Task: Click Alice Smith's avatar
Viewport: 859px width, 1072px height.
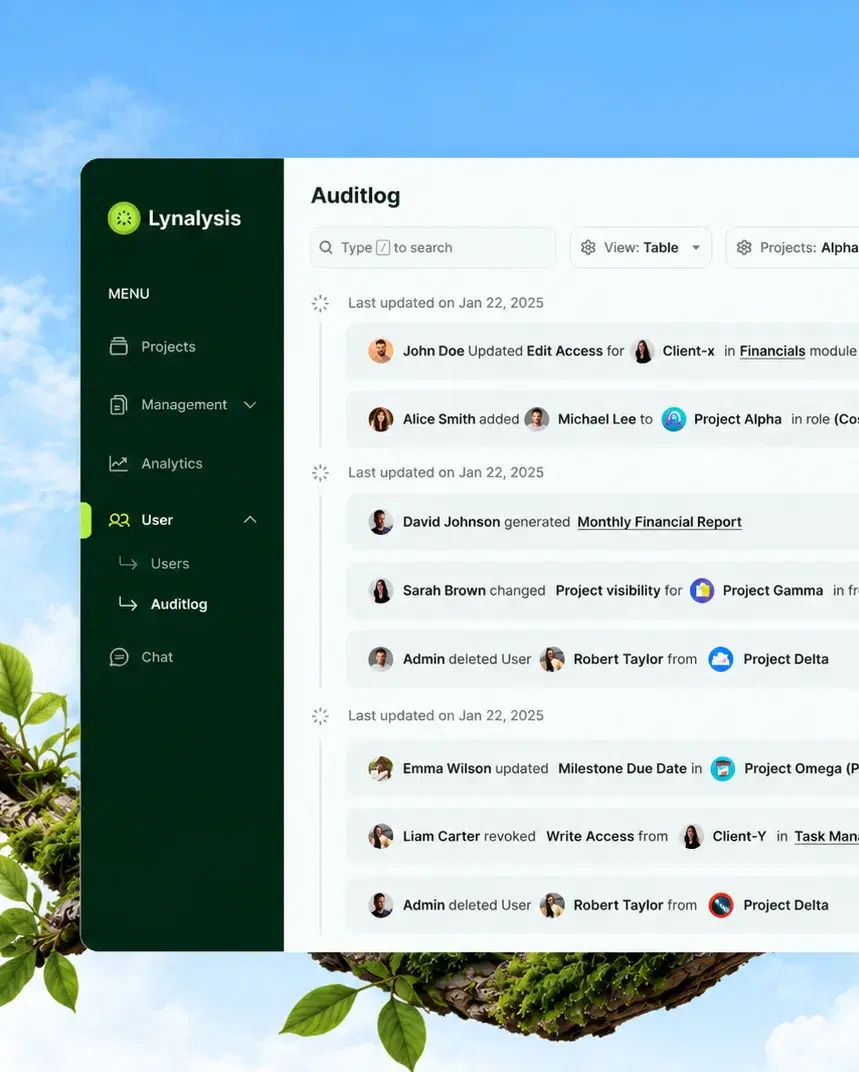Action: (x=381, y=419)
